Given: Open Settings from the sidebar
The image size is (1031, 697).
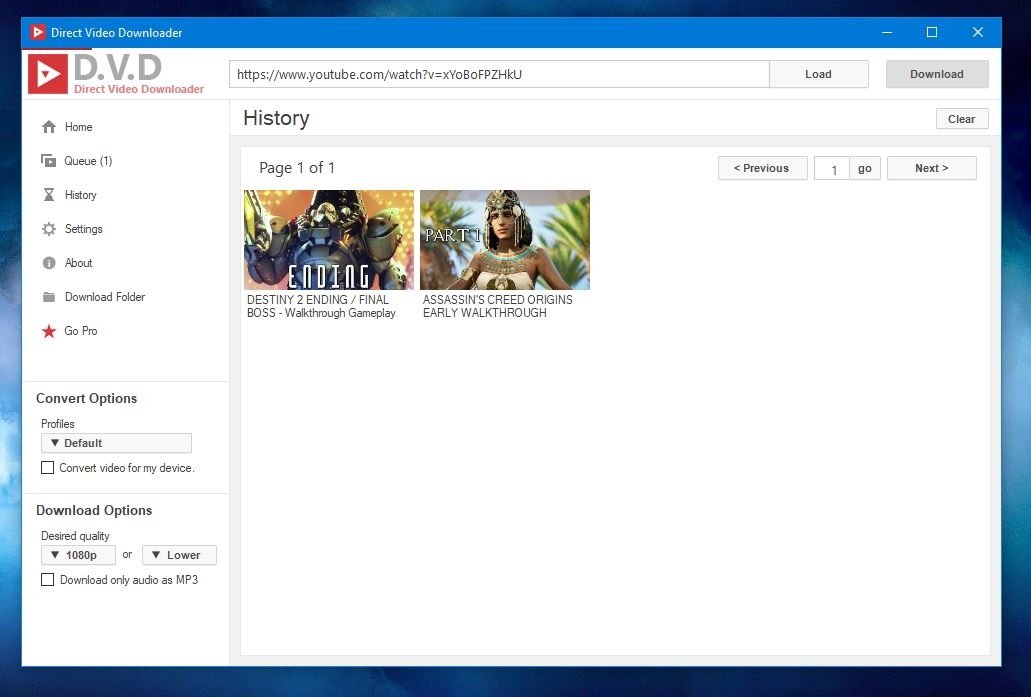Looking at the screenshot, I should pos(84,229).
